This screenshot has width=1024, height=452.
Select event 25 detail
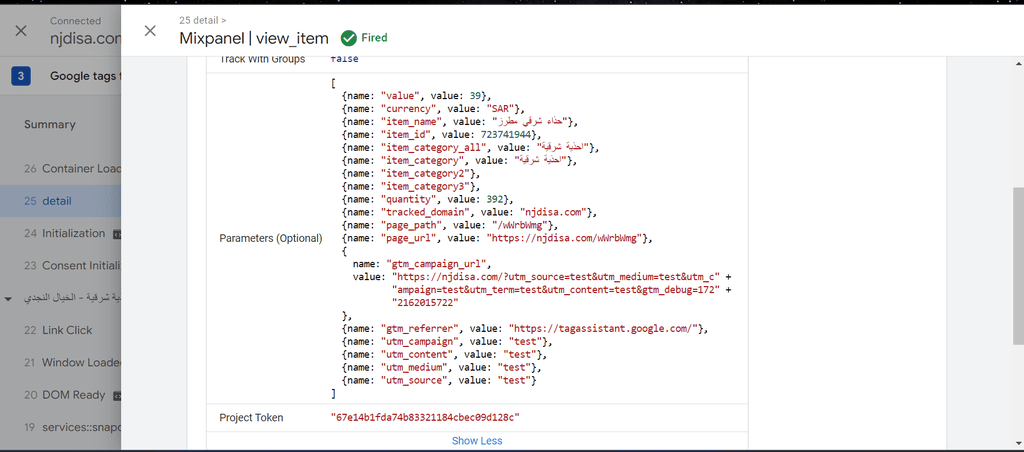tap(60, 201)
